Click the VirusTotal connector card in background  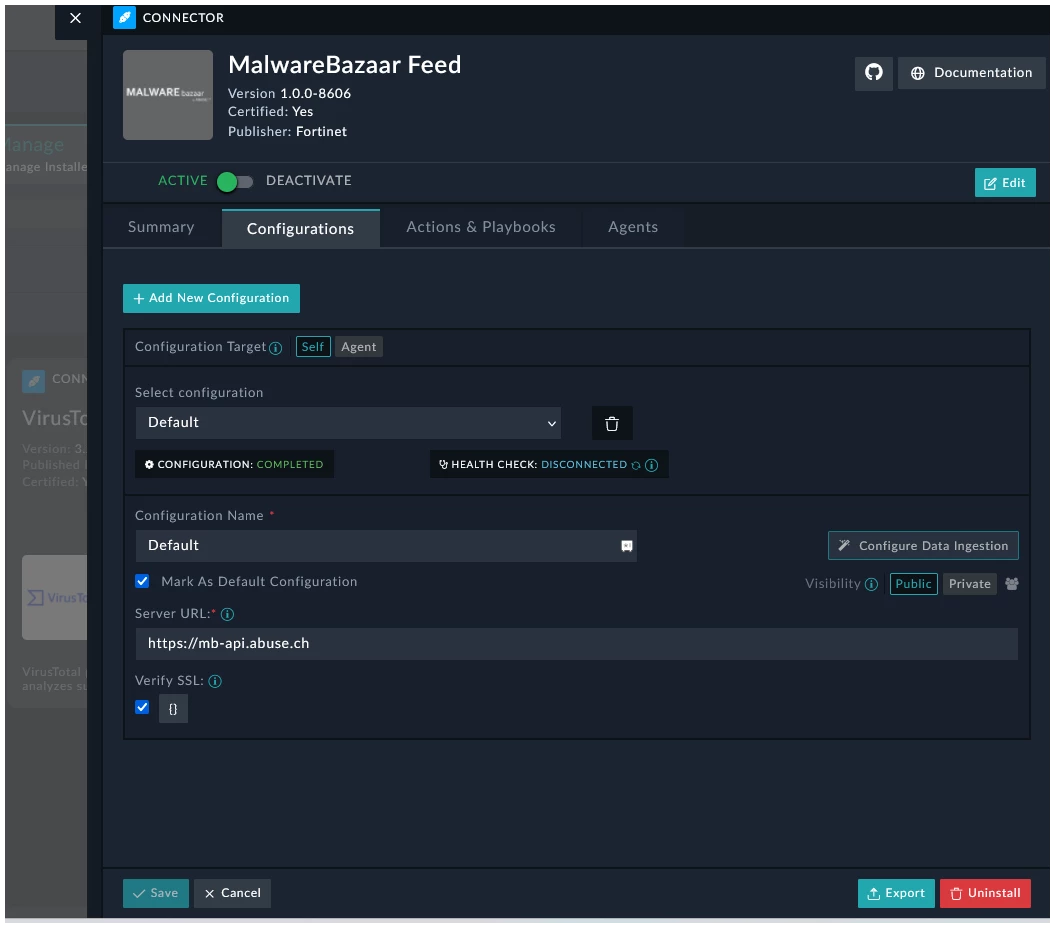pos(48,532)
